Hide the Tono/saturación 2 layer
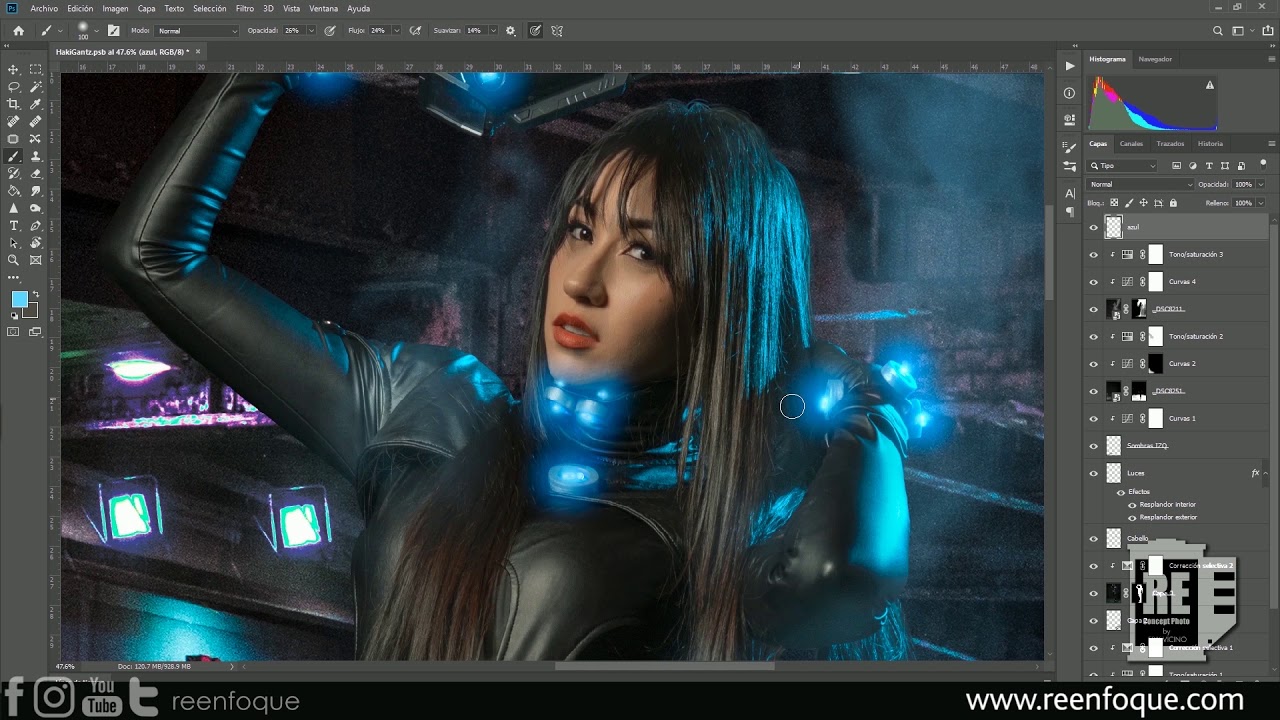 (1093, 336)
